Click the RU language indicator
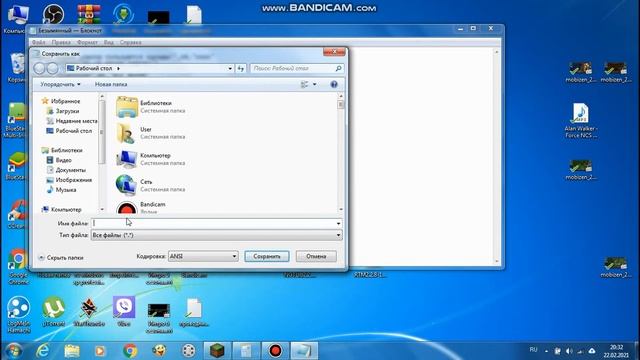This screenshot has height=360, width=640. coord(533,350)
